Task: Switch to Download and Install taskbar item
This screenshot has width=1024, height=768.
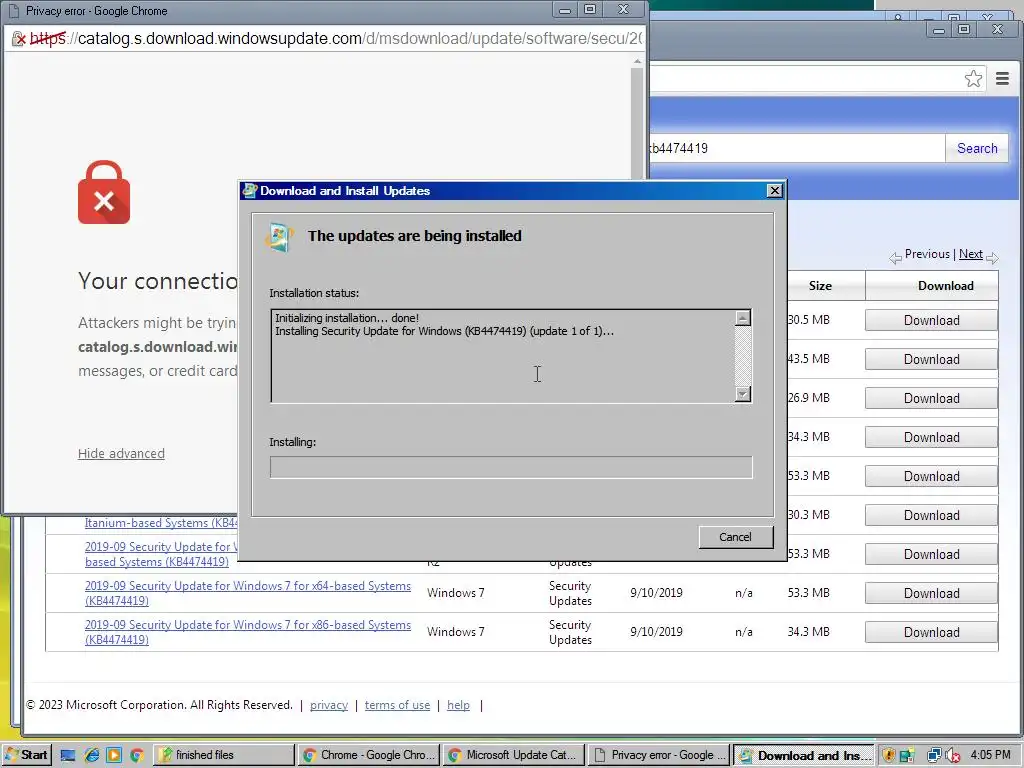Action: pyautogui.click(x=805, y=755)
